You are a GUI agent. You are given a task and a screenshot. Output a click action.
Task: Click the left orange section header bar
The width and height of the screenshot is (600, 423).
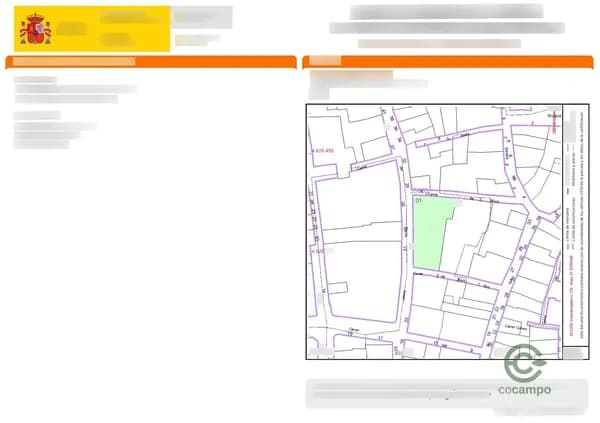(150, 62)
